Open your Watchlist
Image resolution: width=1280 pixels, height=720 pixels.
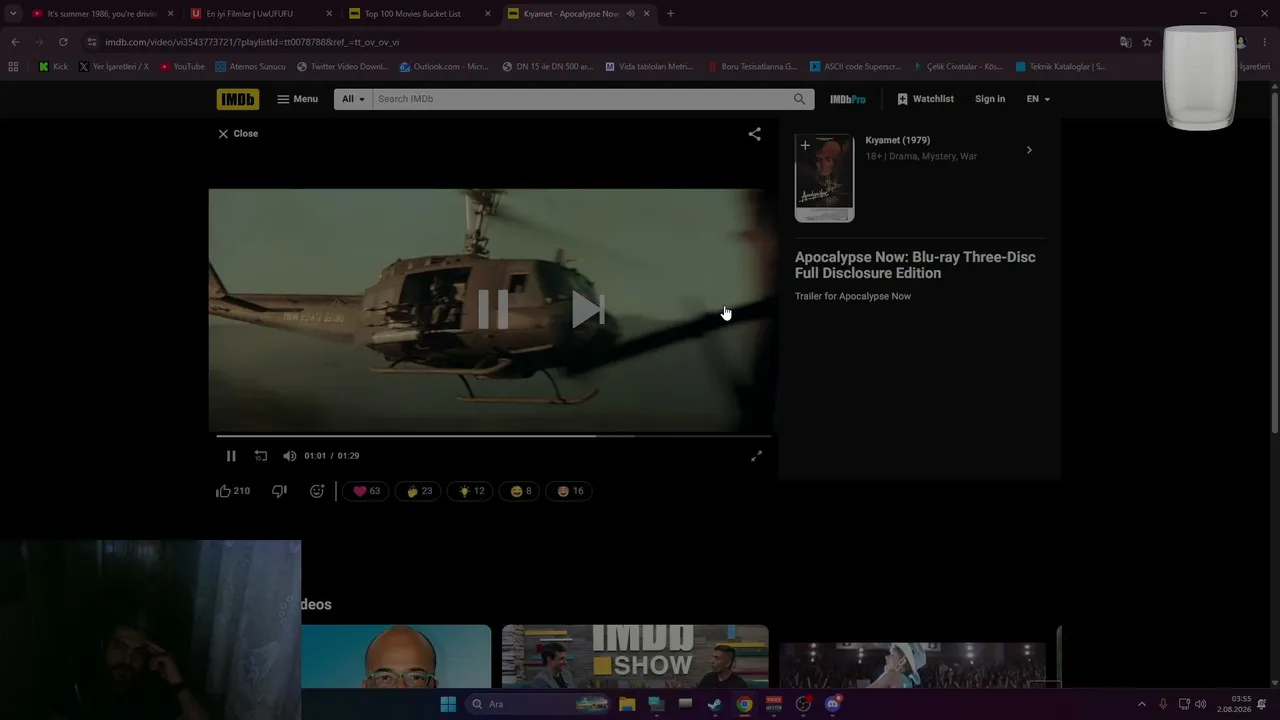pyautogui.click(x=925, y=99)
